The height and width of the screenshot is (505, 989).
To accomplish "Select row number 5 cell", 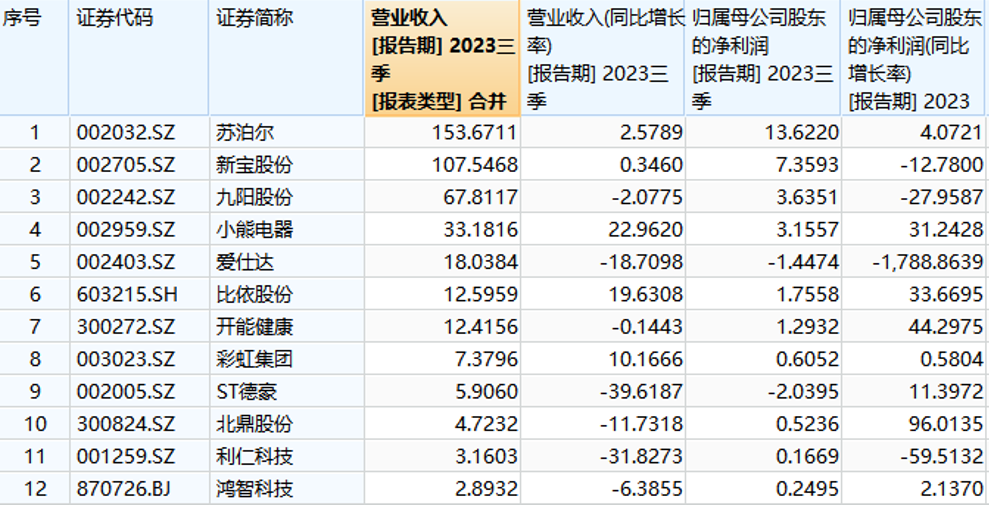I will point(35,262).
